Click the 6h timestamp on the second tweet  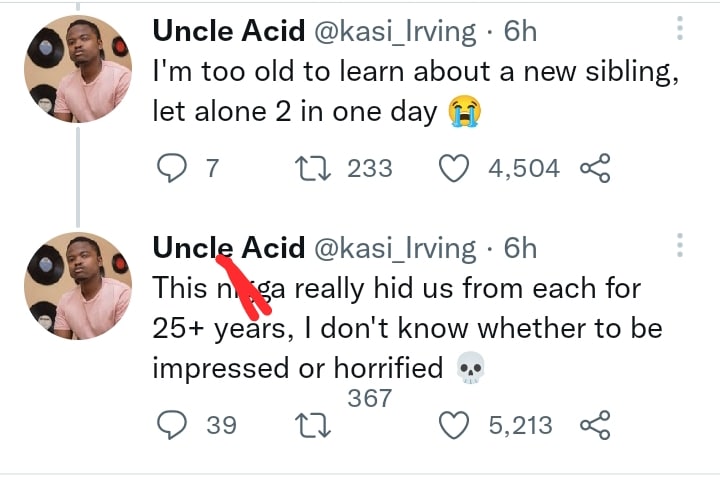click(x=520, y=248)
